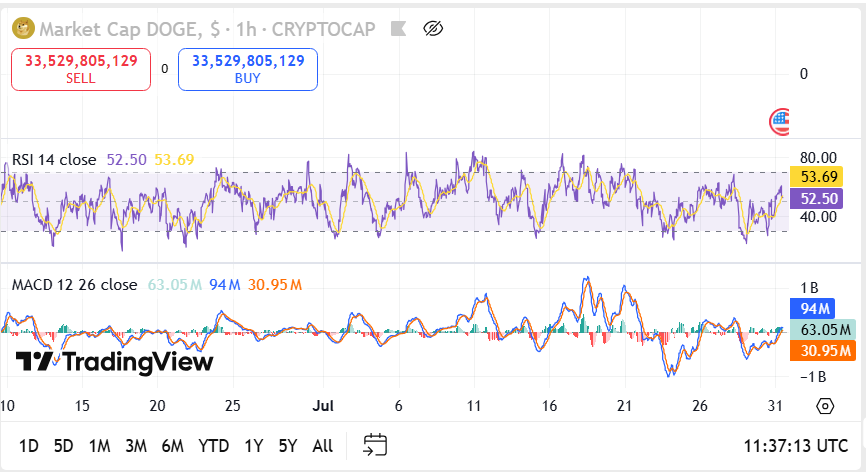Open the calendar go-to-date icon

[375, 445]
